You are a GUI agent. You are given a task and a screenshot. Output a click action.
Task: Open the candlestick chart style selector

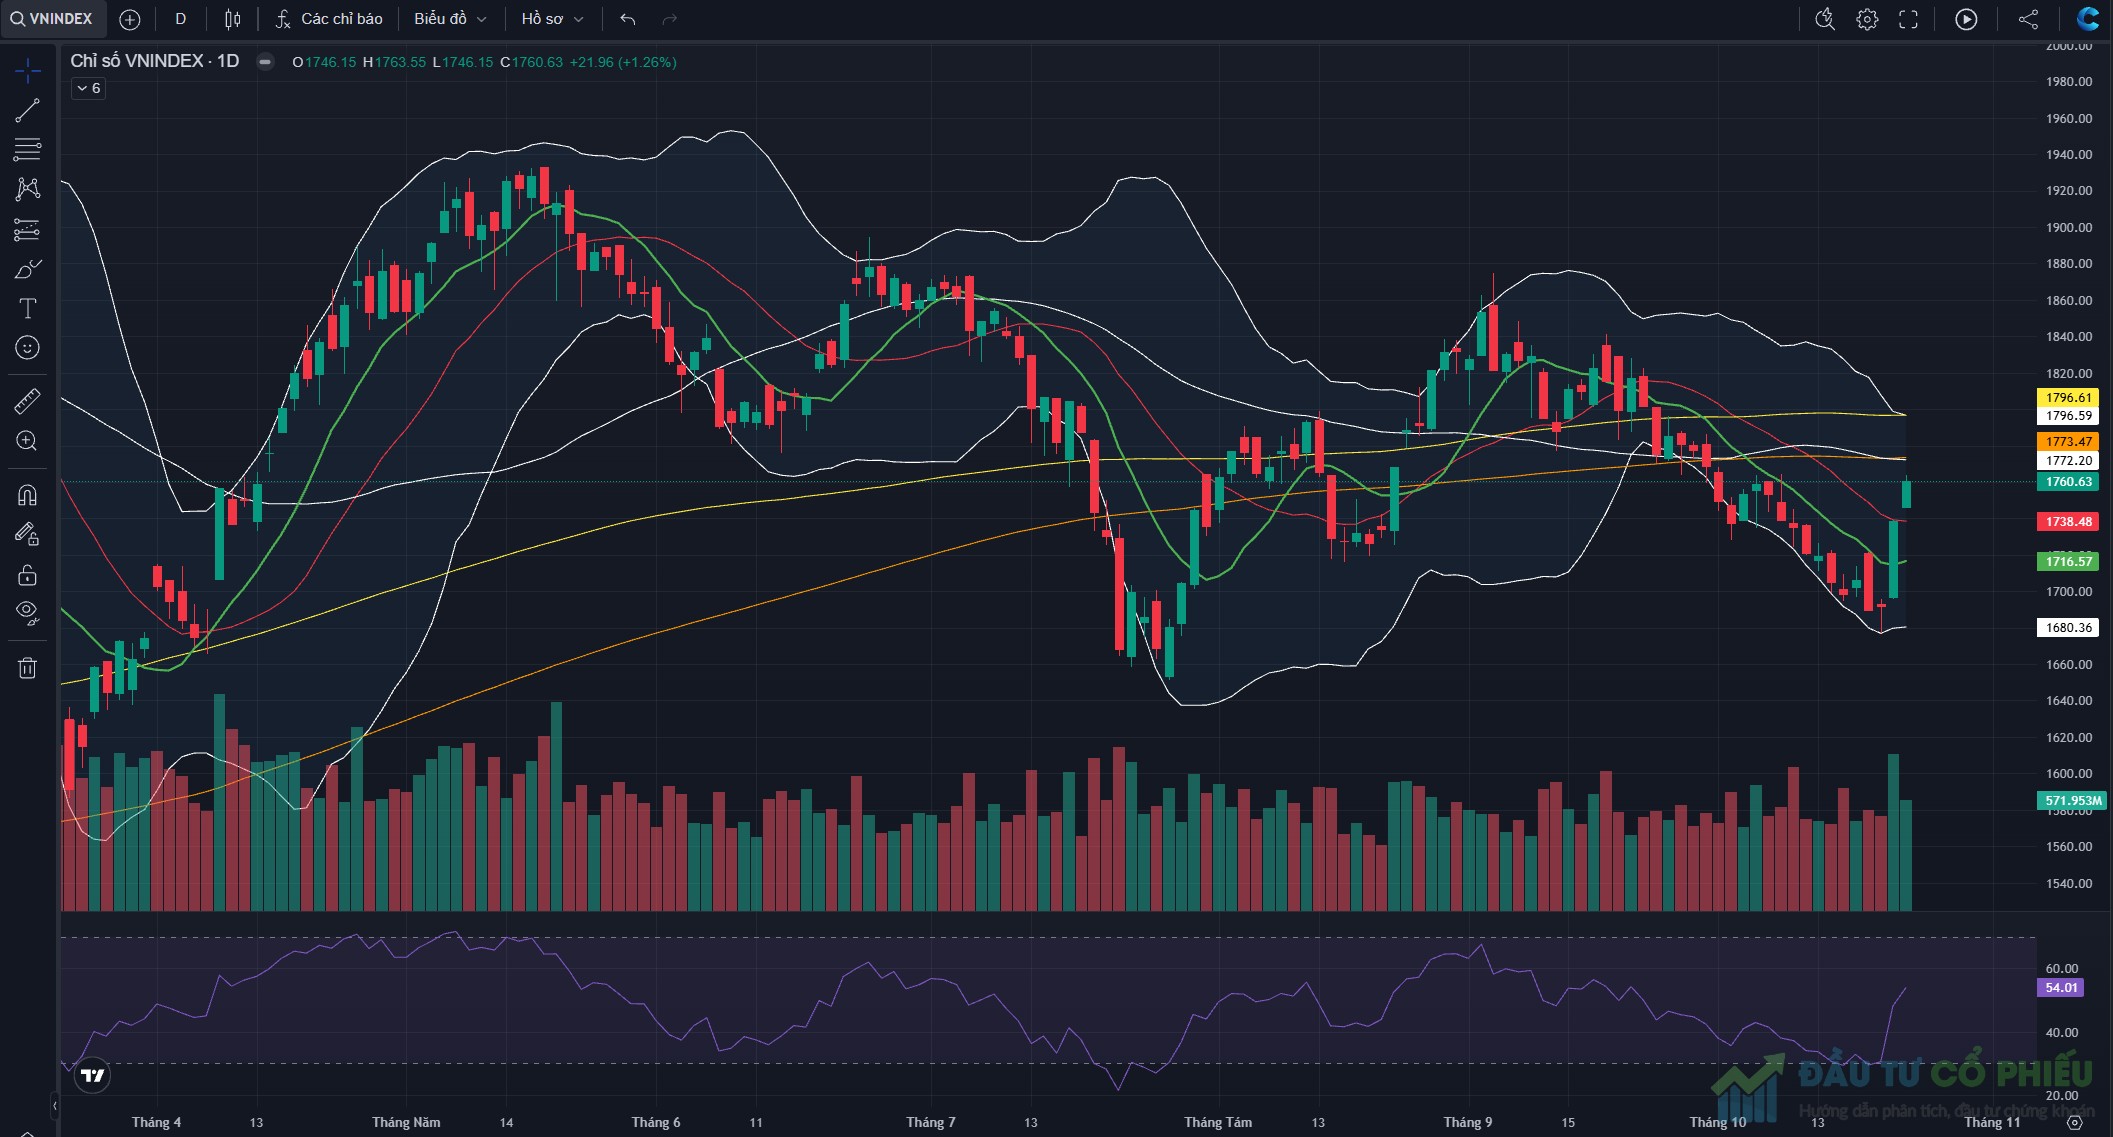click(x=233, y=19)
